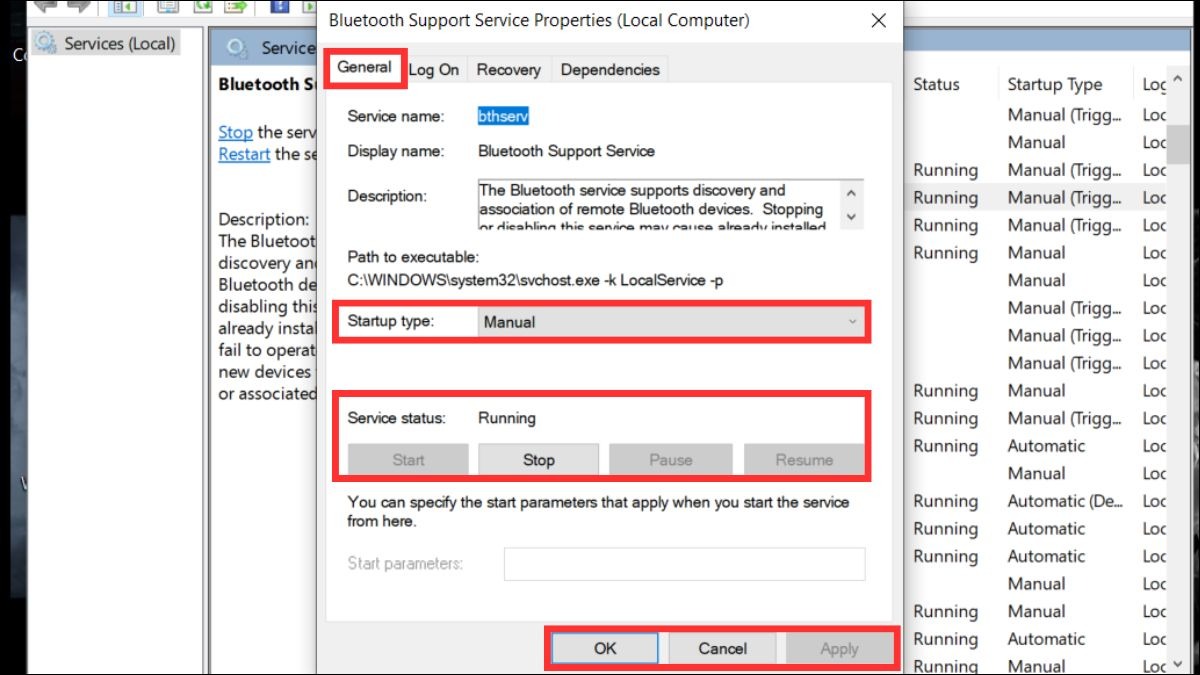Close the Bluetooth Support Service Properties dialog
Screen dimensions: 1200x675
(x=878, y=20)
